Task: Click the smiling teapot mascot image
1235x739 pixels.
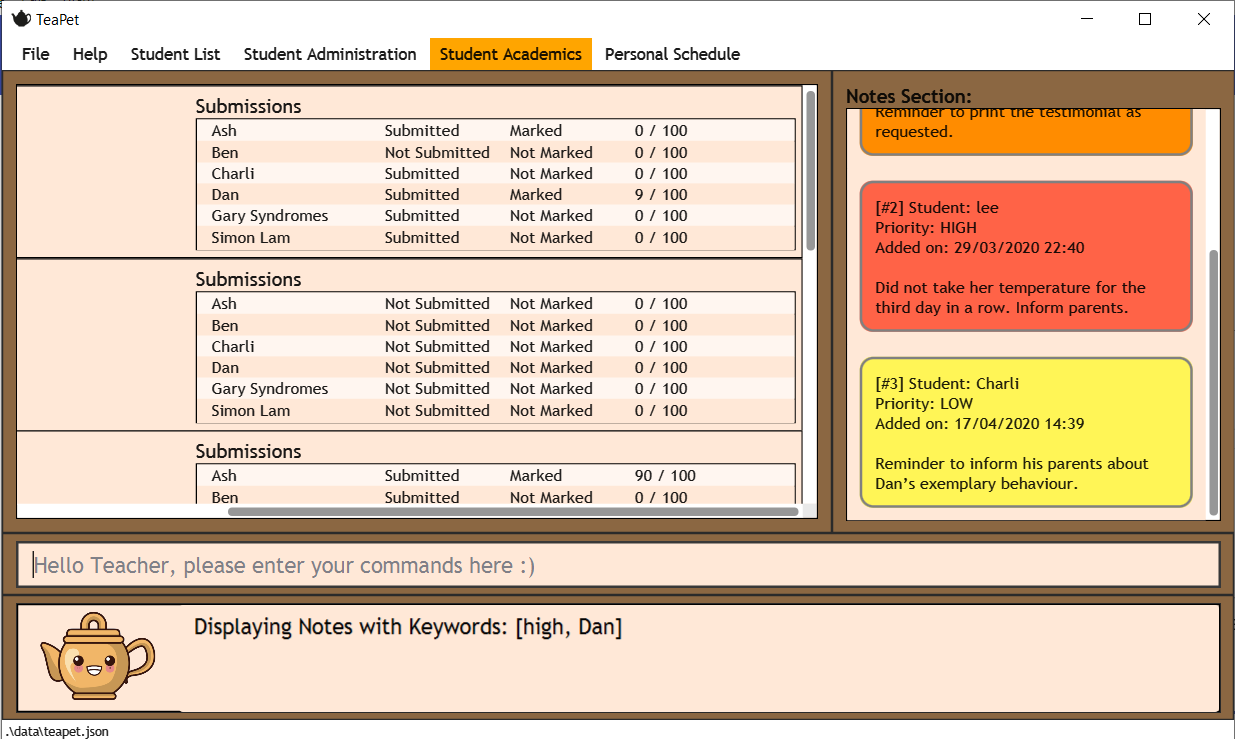Action: (97, 656)
